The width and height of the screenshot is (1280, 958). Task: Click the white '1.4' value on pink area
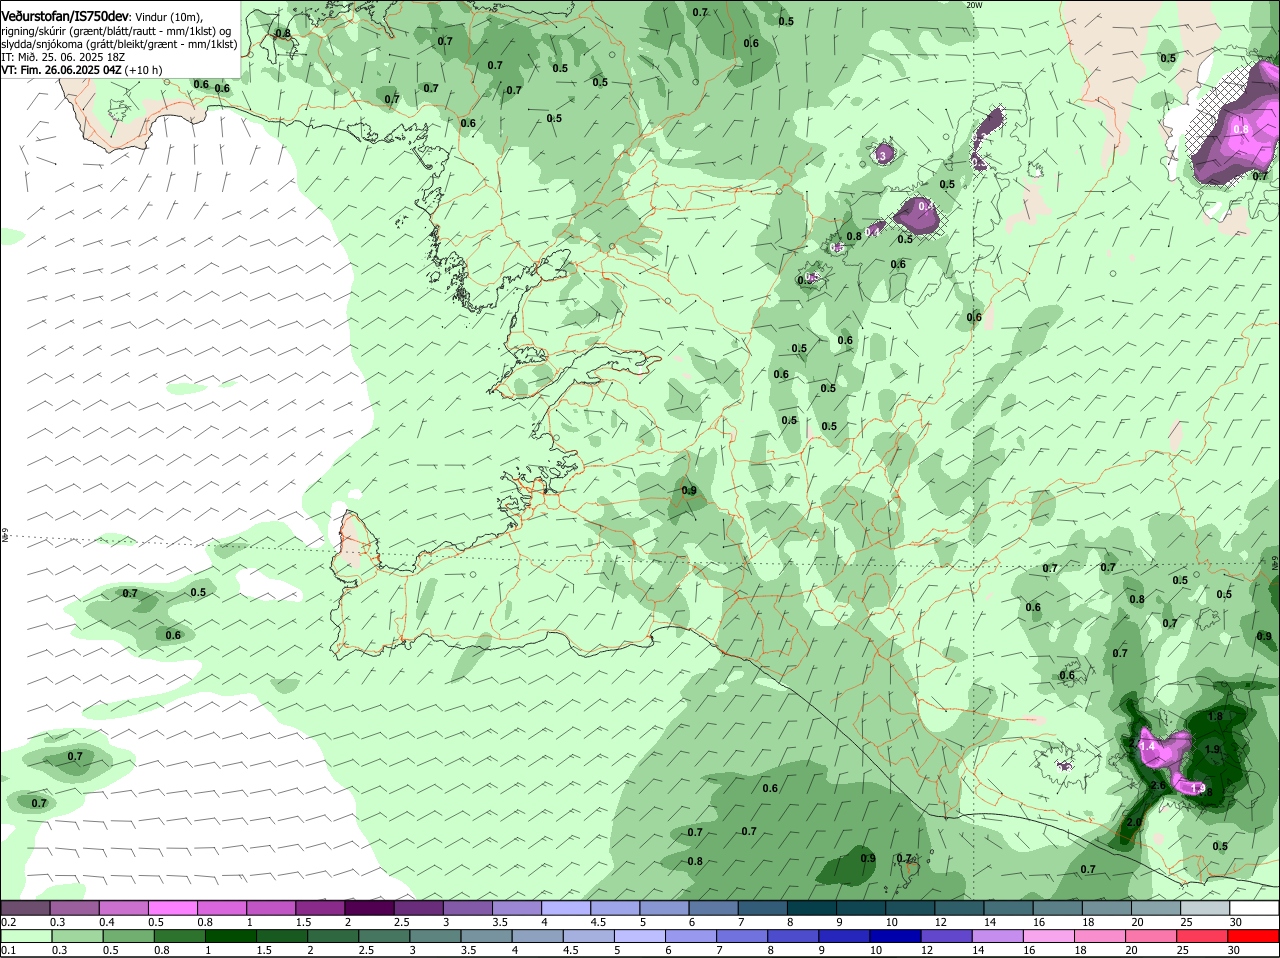pyautogui.click(x=1147, y=746)
